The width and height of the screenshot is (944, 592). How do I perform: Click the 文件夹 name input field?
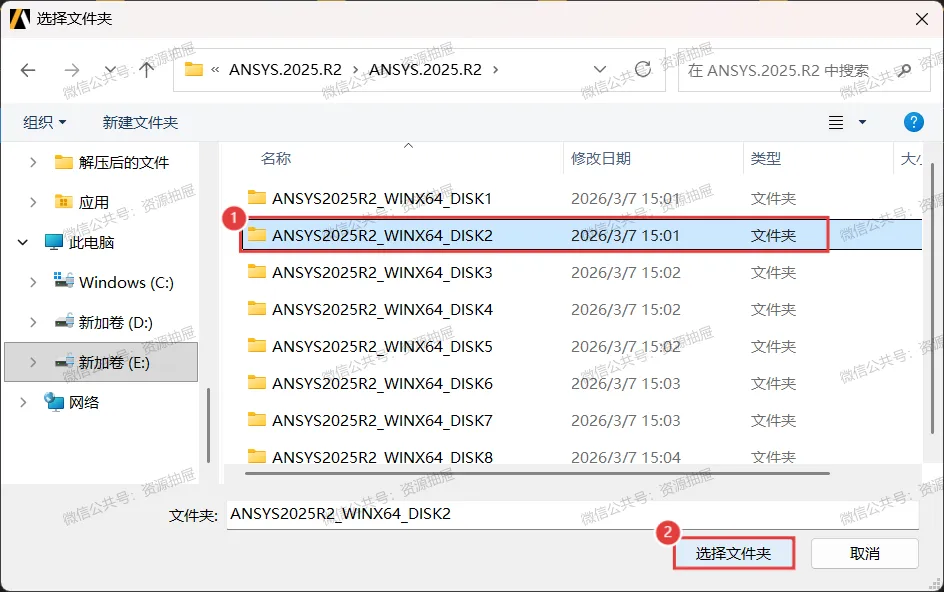[x=573, y=514]
